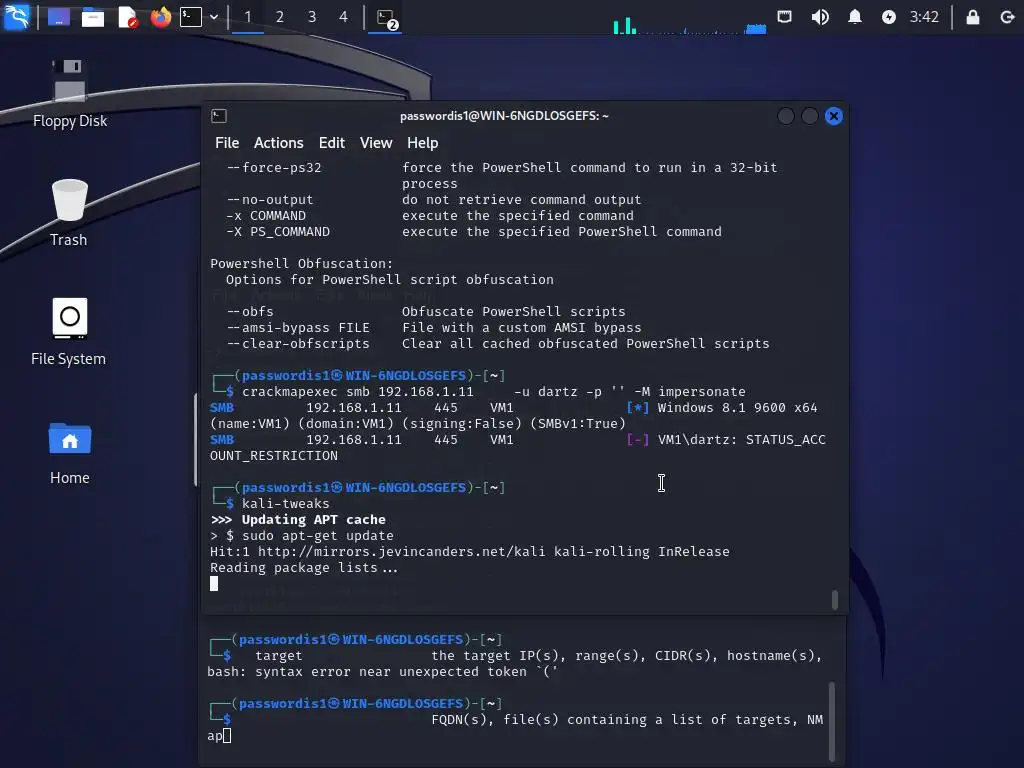Open the Help menu in terminal

(x=423, y=143)
